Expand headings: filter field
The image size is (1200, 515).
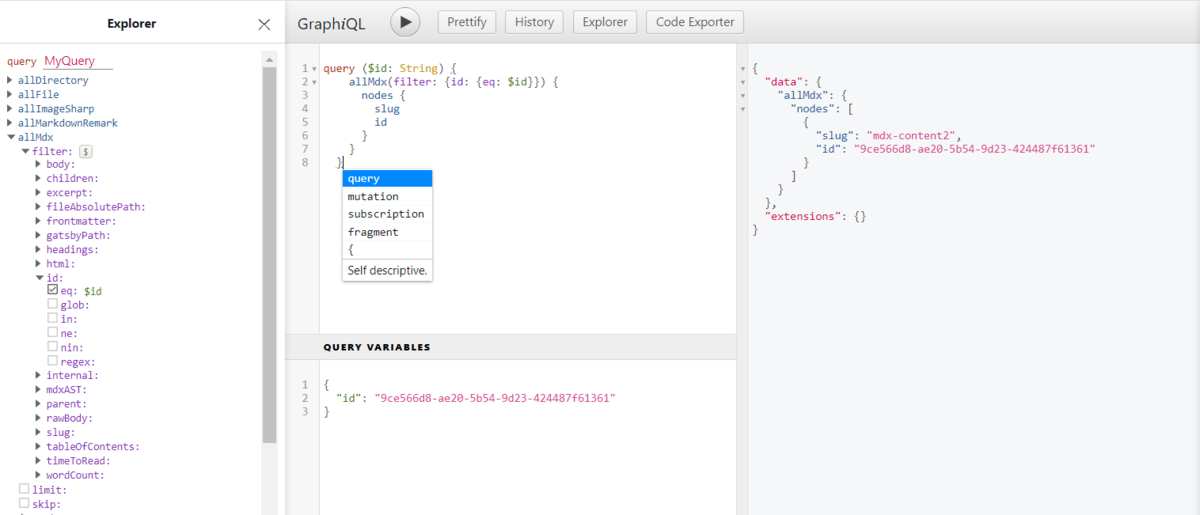click(x=39, y=249)
